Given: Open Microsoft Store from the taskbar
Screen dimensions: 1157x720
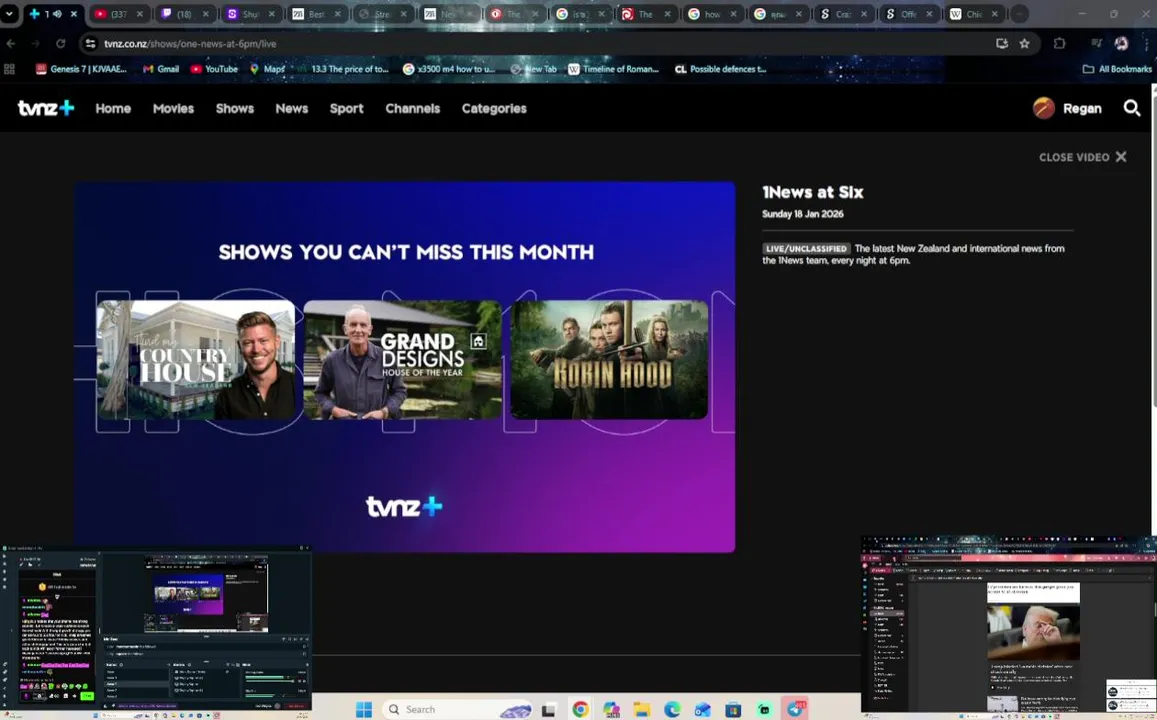Looking at the screenshot, I should click(x=733, y=710).
